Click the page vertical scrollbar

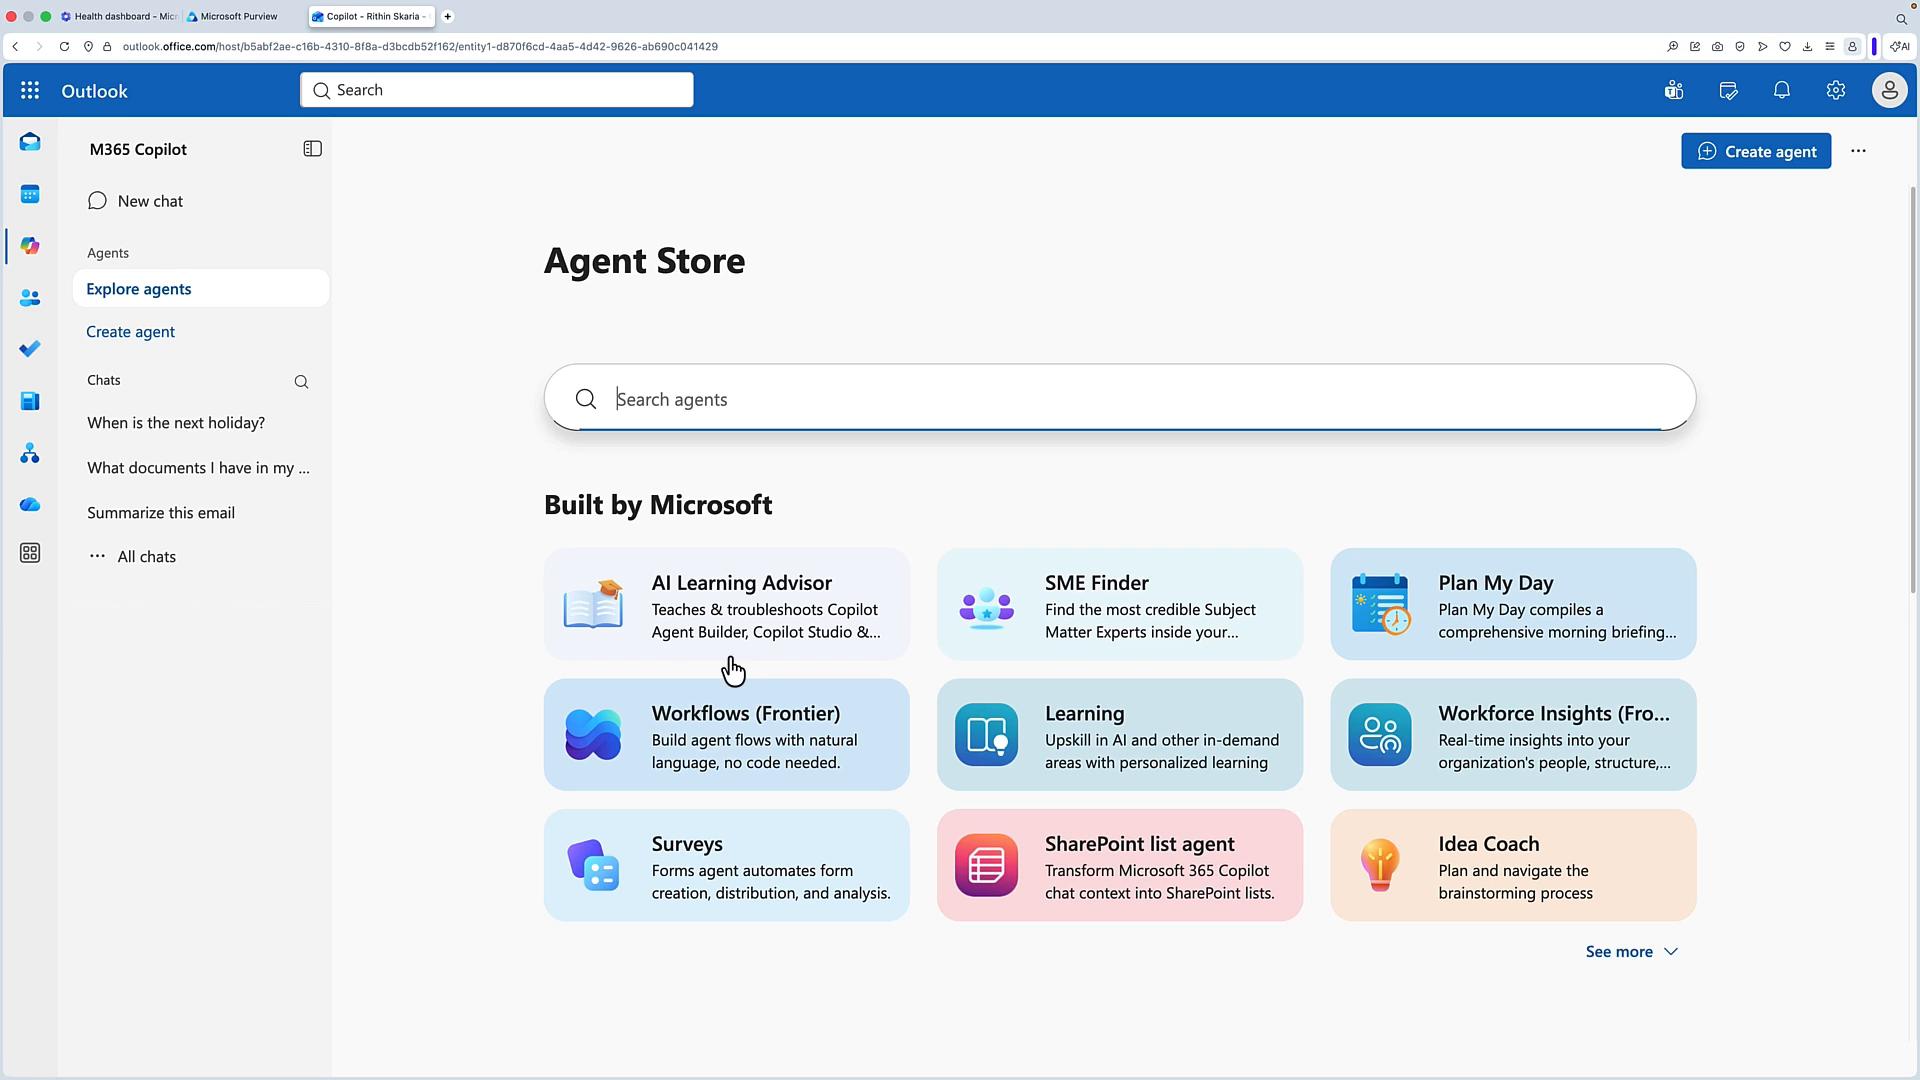pyautogui.click(x=1914, y=390)
